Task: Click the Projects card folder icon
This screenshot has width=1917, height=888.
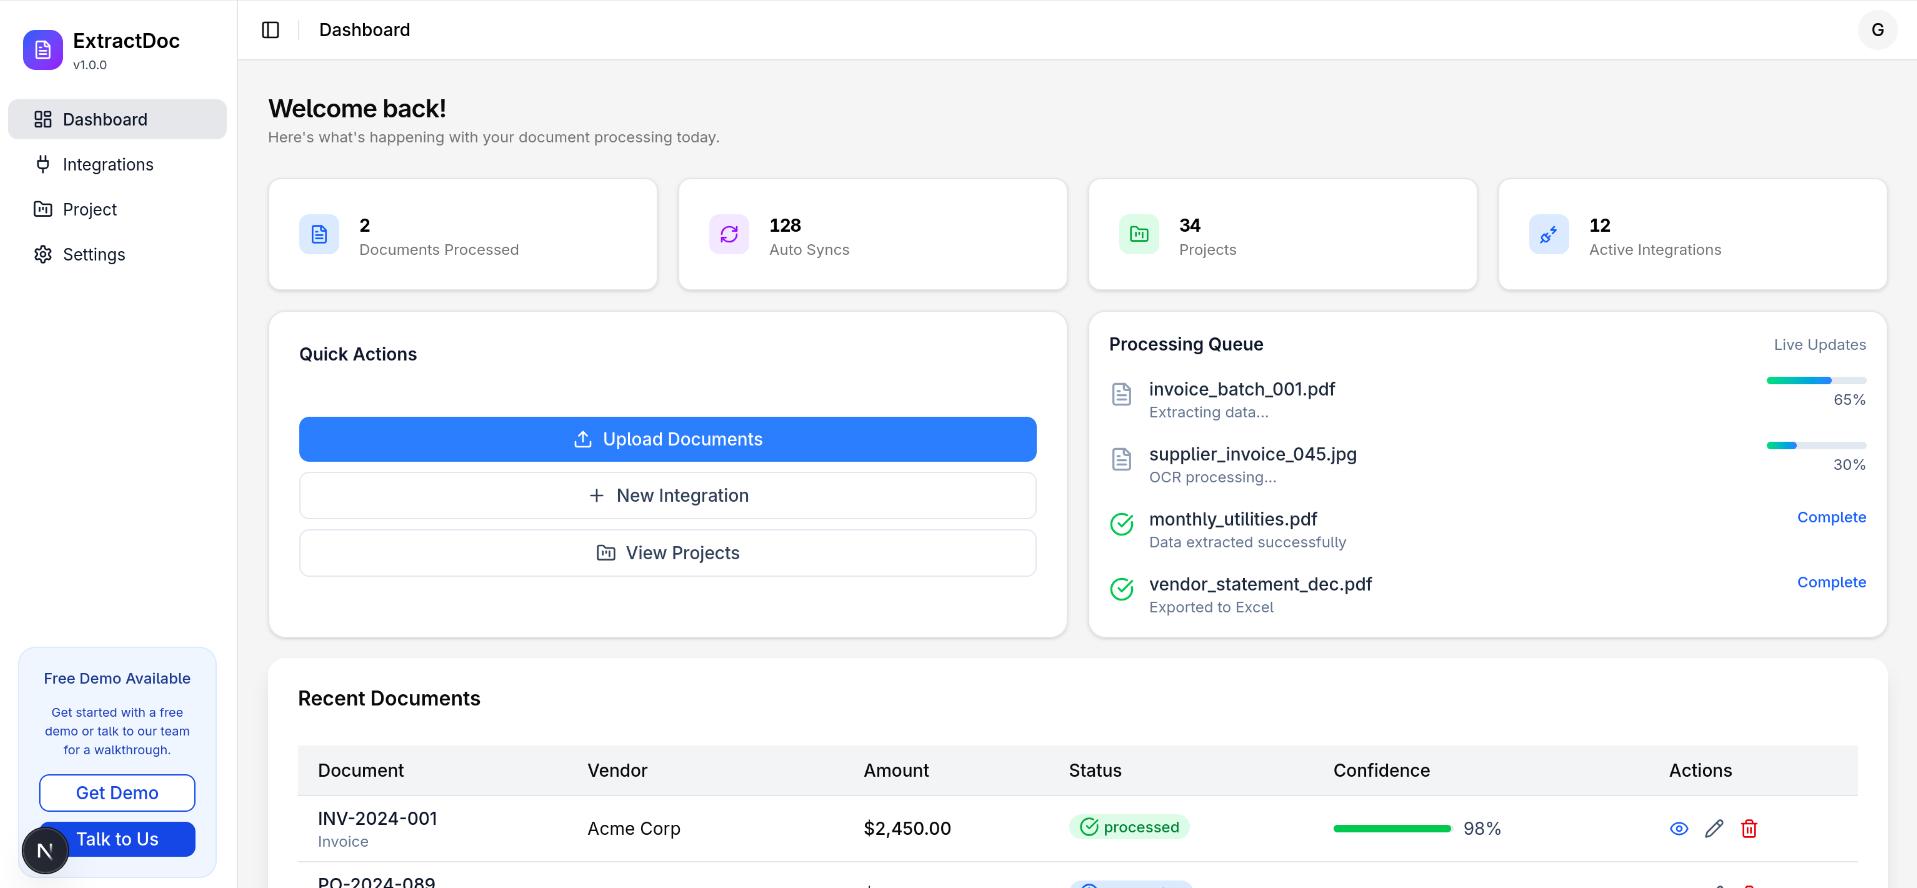Action: pos(1139,234)
